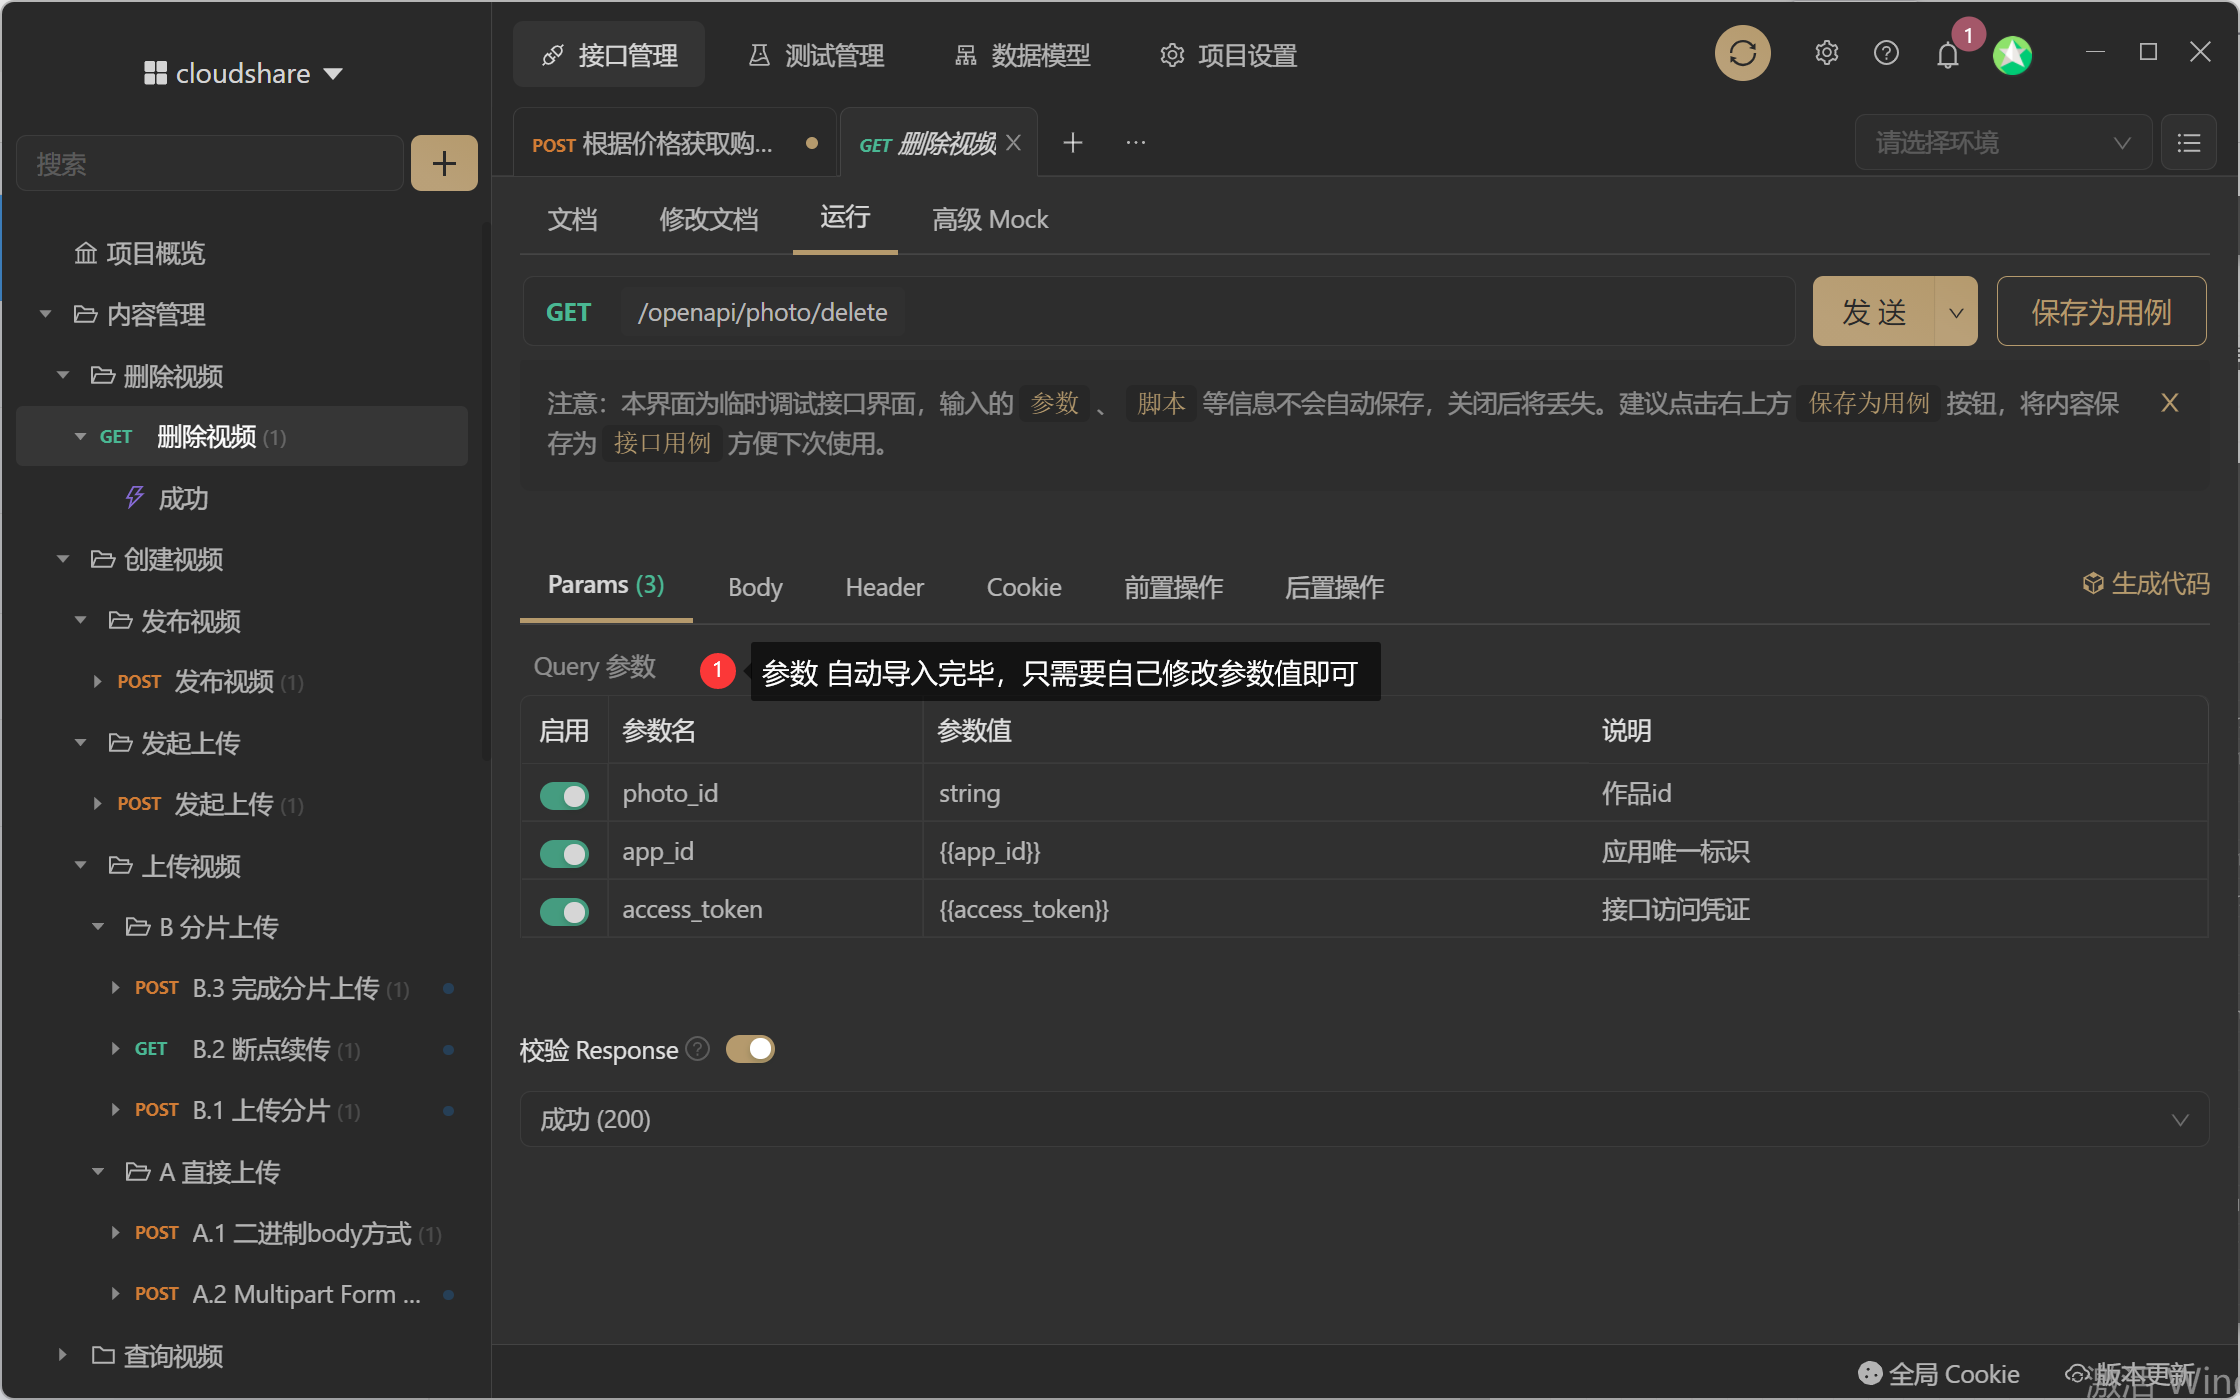Viewport: 2240px width, 1400px height.
Task: Open a new tab with plus icon
Action: (1073, 143)
